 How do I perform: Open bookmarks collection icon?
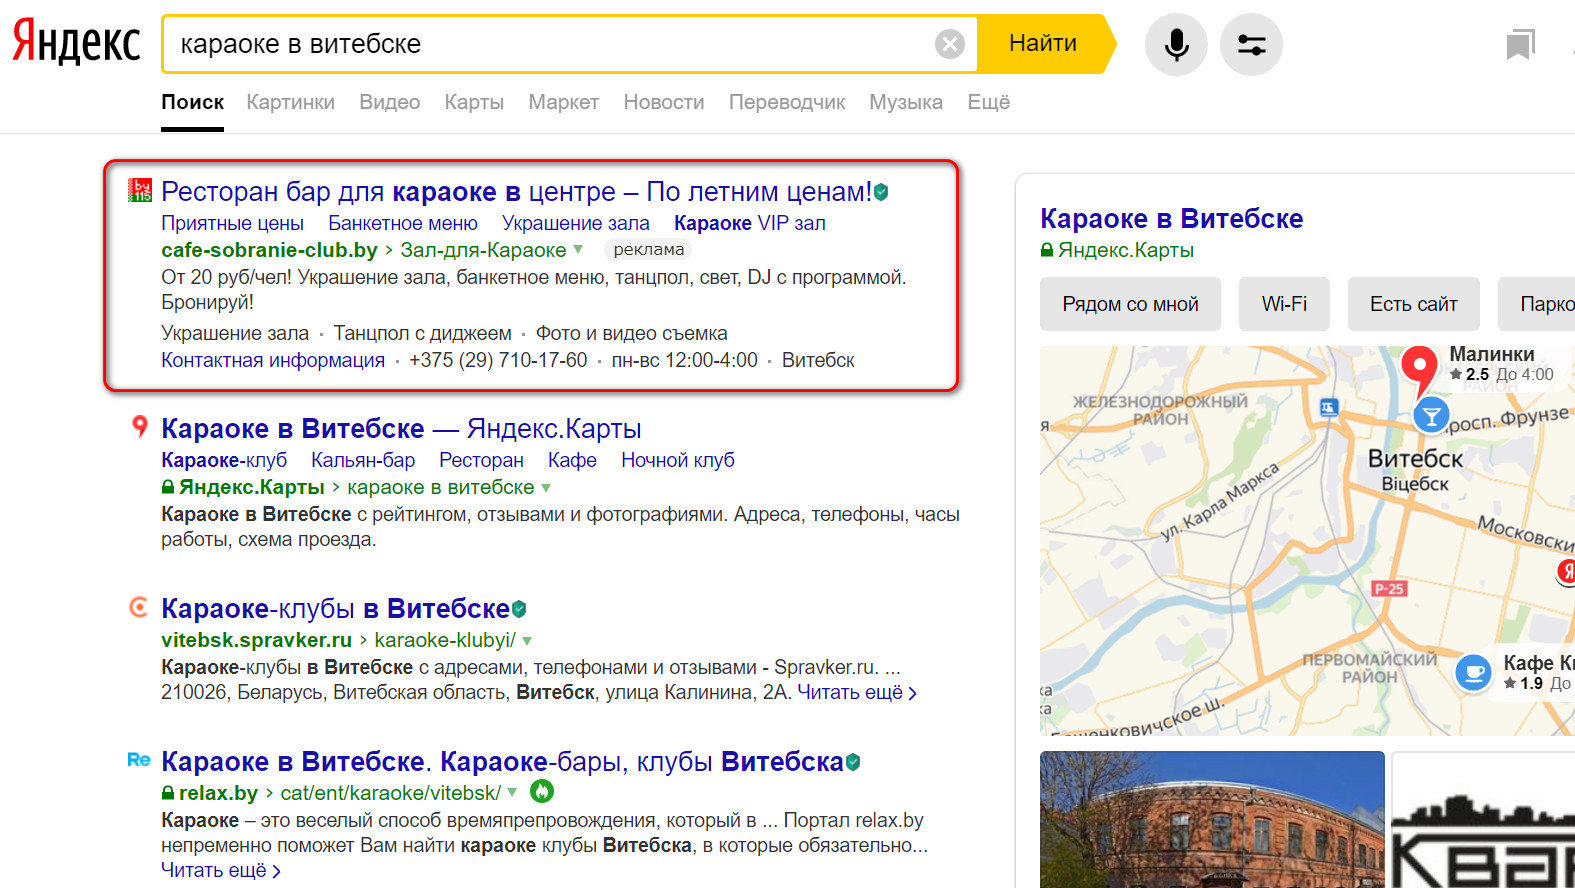1520,44
